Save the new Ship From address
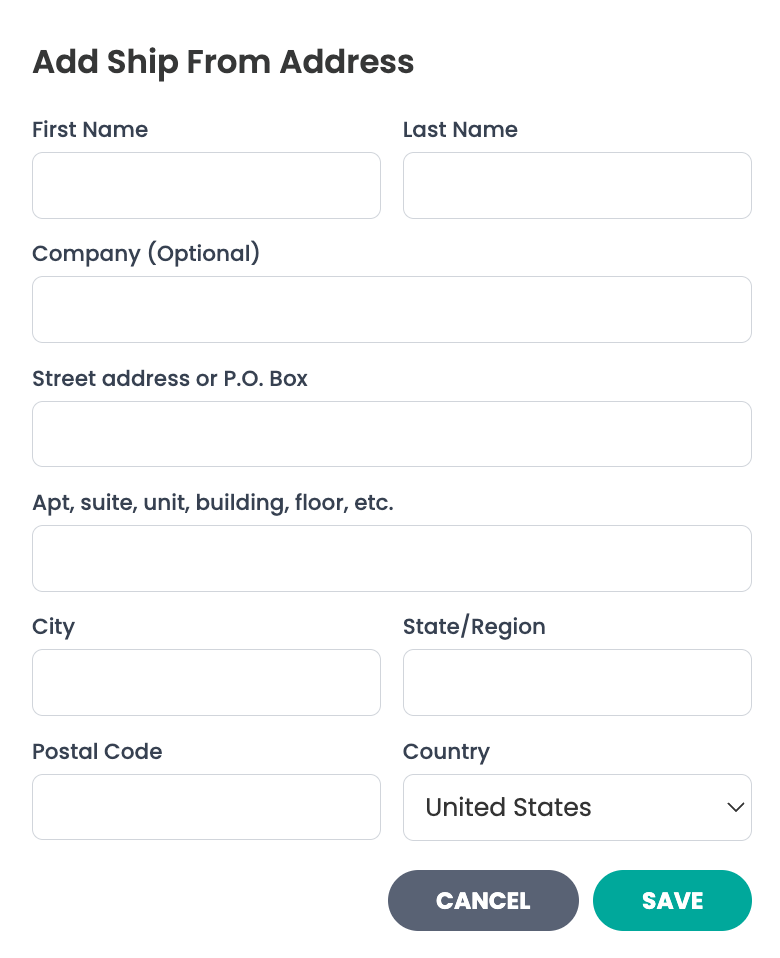Image resolution: width=780 pixels, height=958 pixels. tap(672, 900)
